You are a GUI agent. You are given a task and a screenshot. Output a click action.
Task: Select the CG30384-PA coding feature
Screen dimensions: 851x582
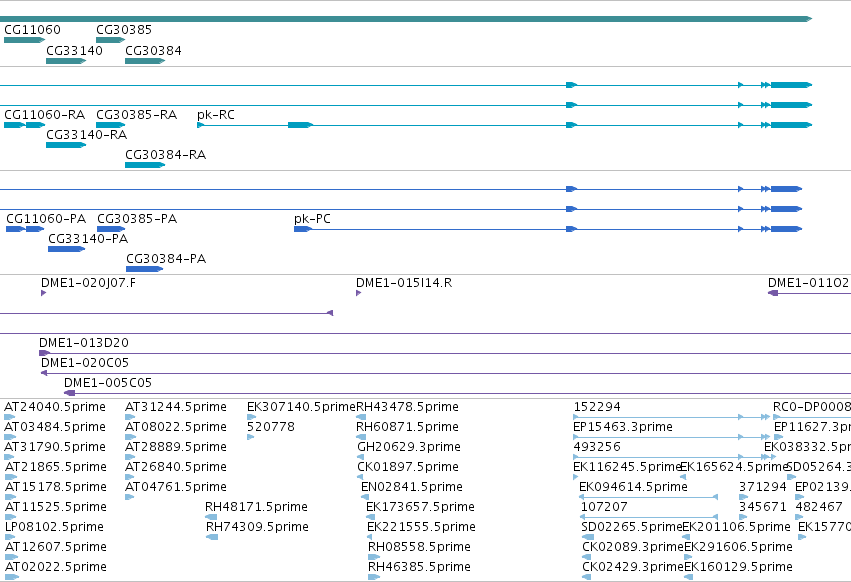click(144, 269)
